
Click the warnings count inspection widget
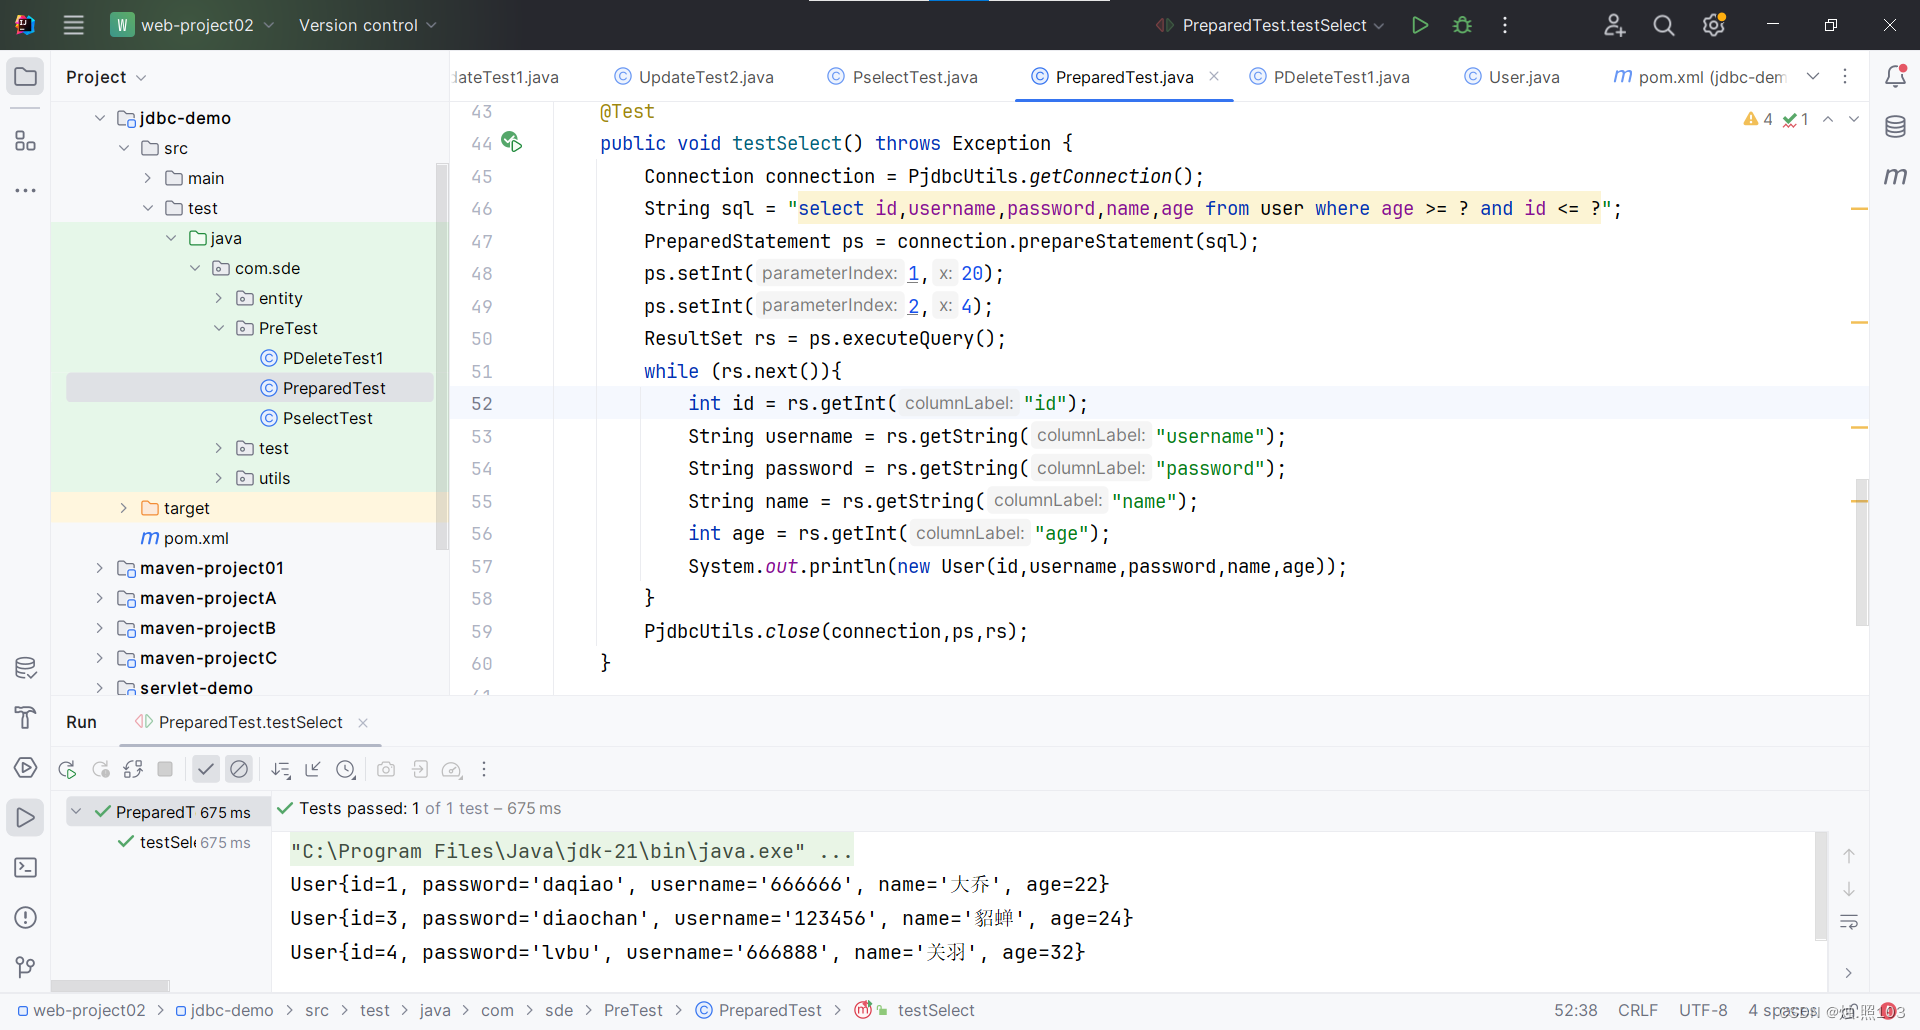(x=1758, y=119)
